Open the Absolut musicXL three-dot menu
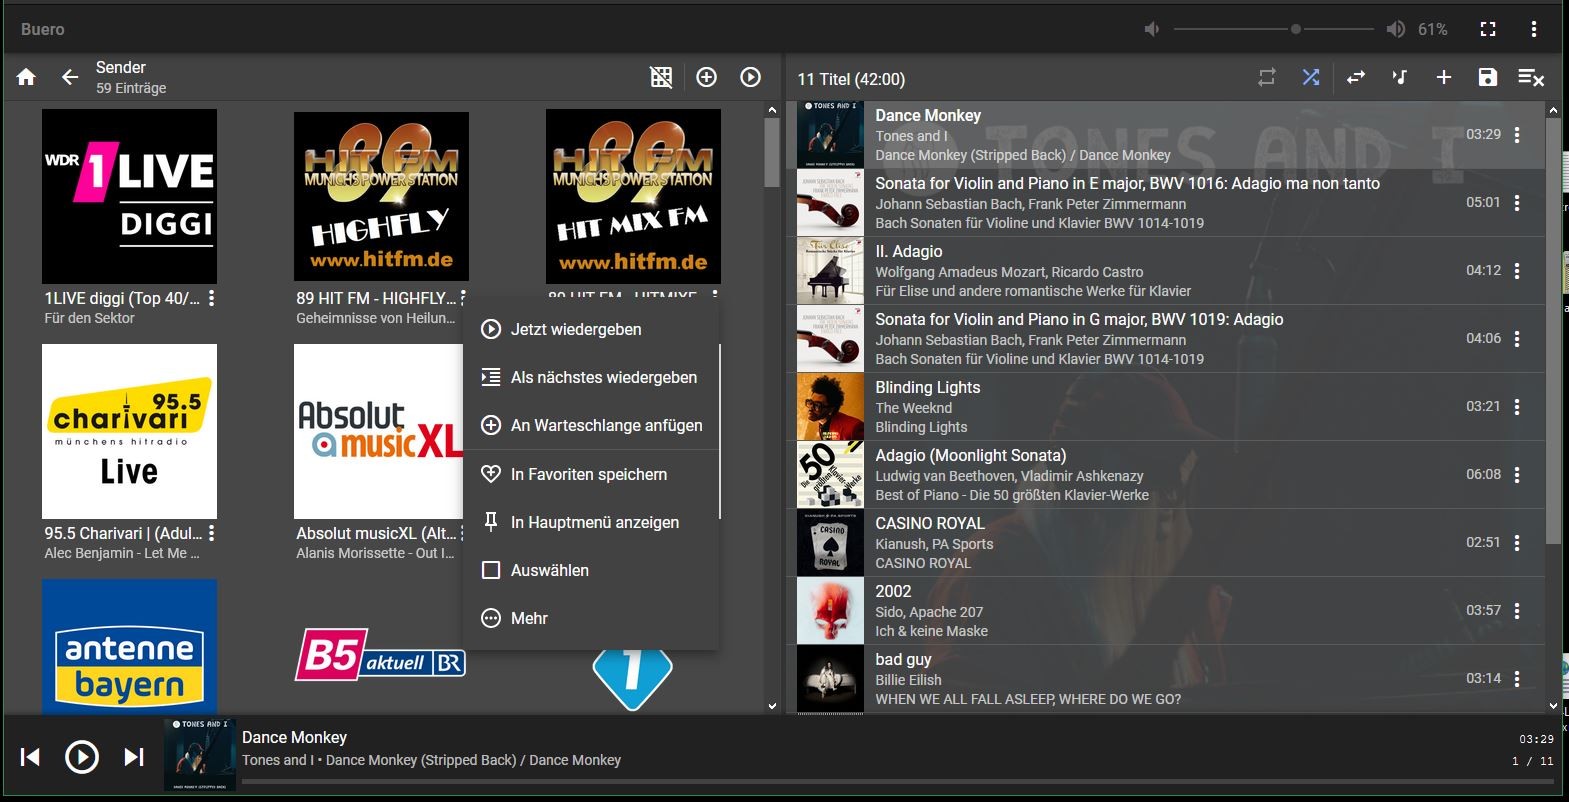The height and width of the screenshot is (802, 1569). coord(463,533)
